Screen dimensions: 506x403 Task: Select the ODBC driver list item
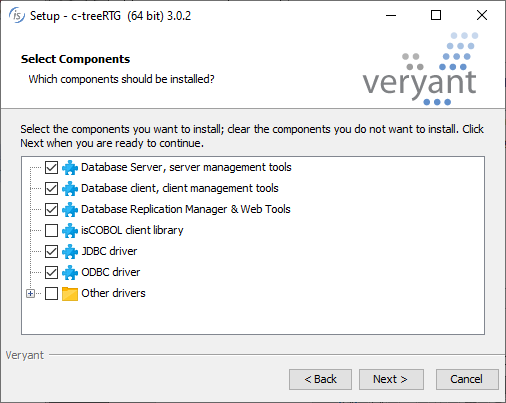111,272
